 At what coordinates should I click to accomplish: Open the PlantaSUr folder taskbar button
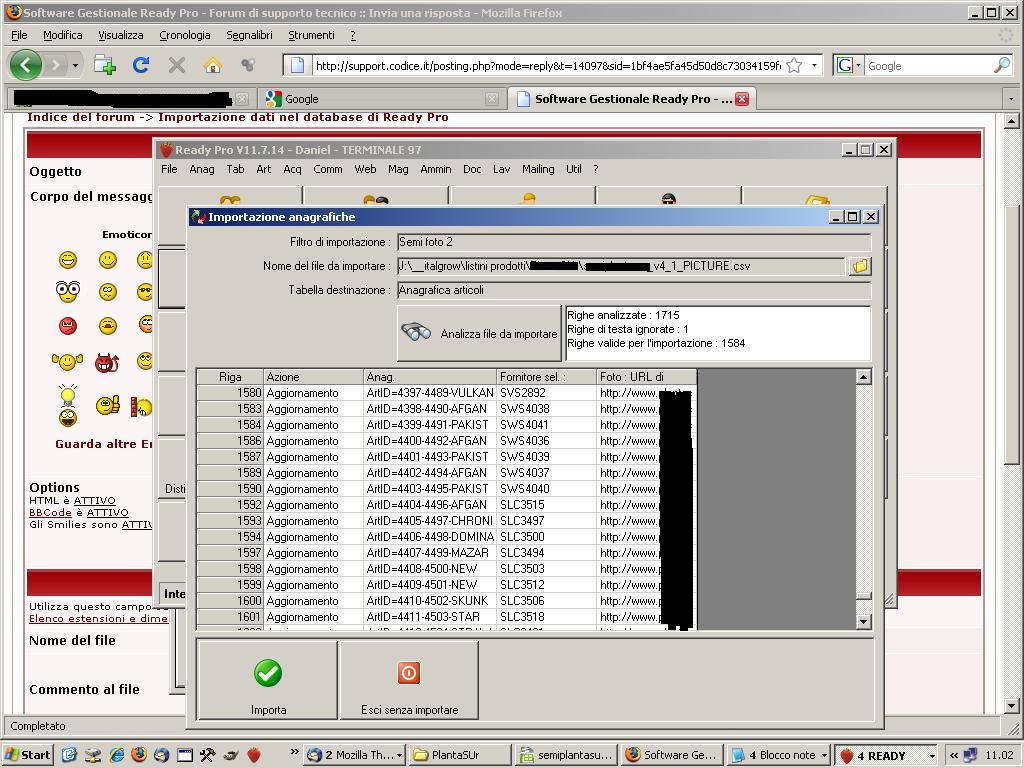pos(460,755)
